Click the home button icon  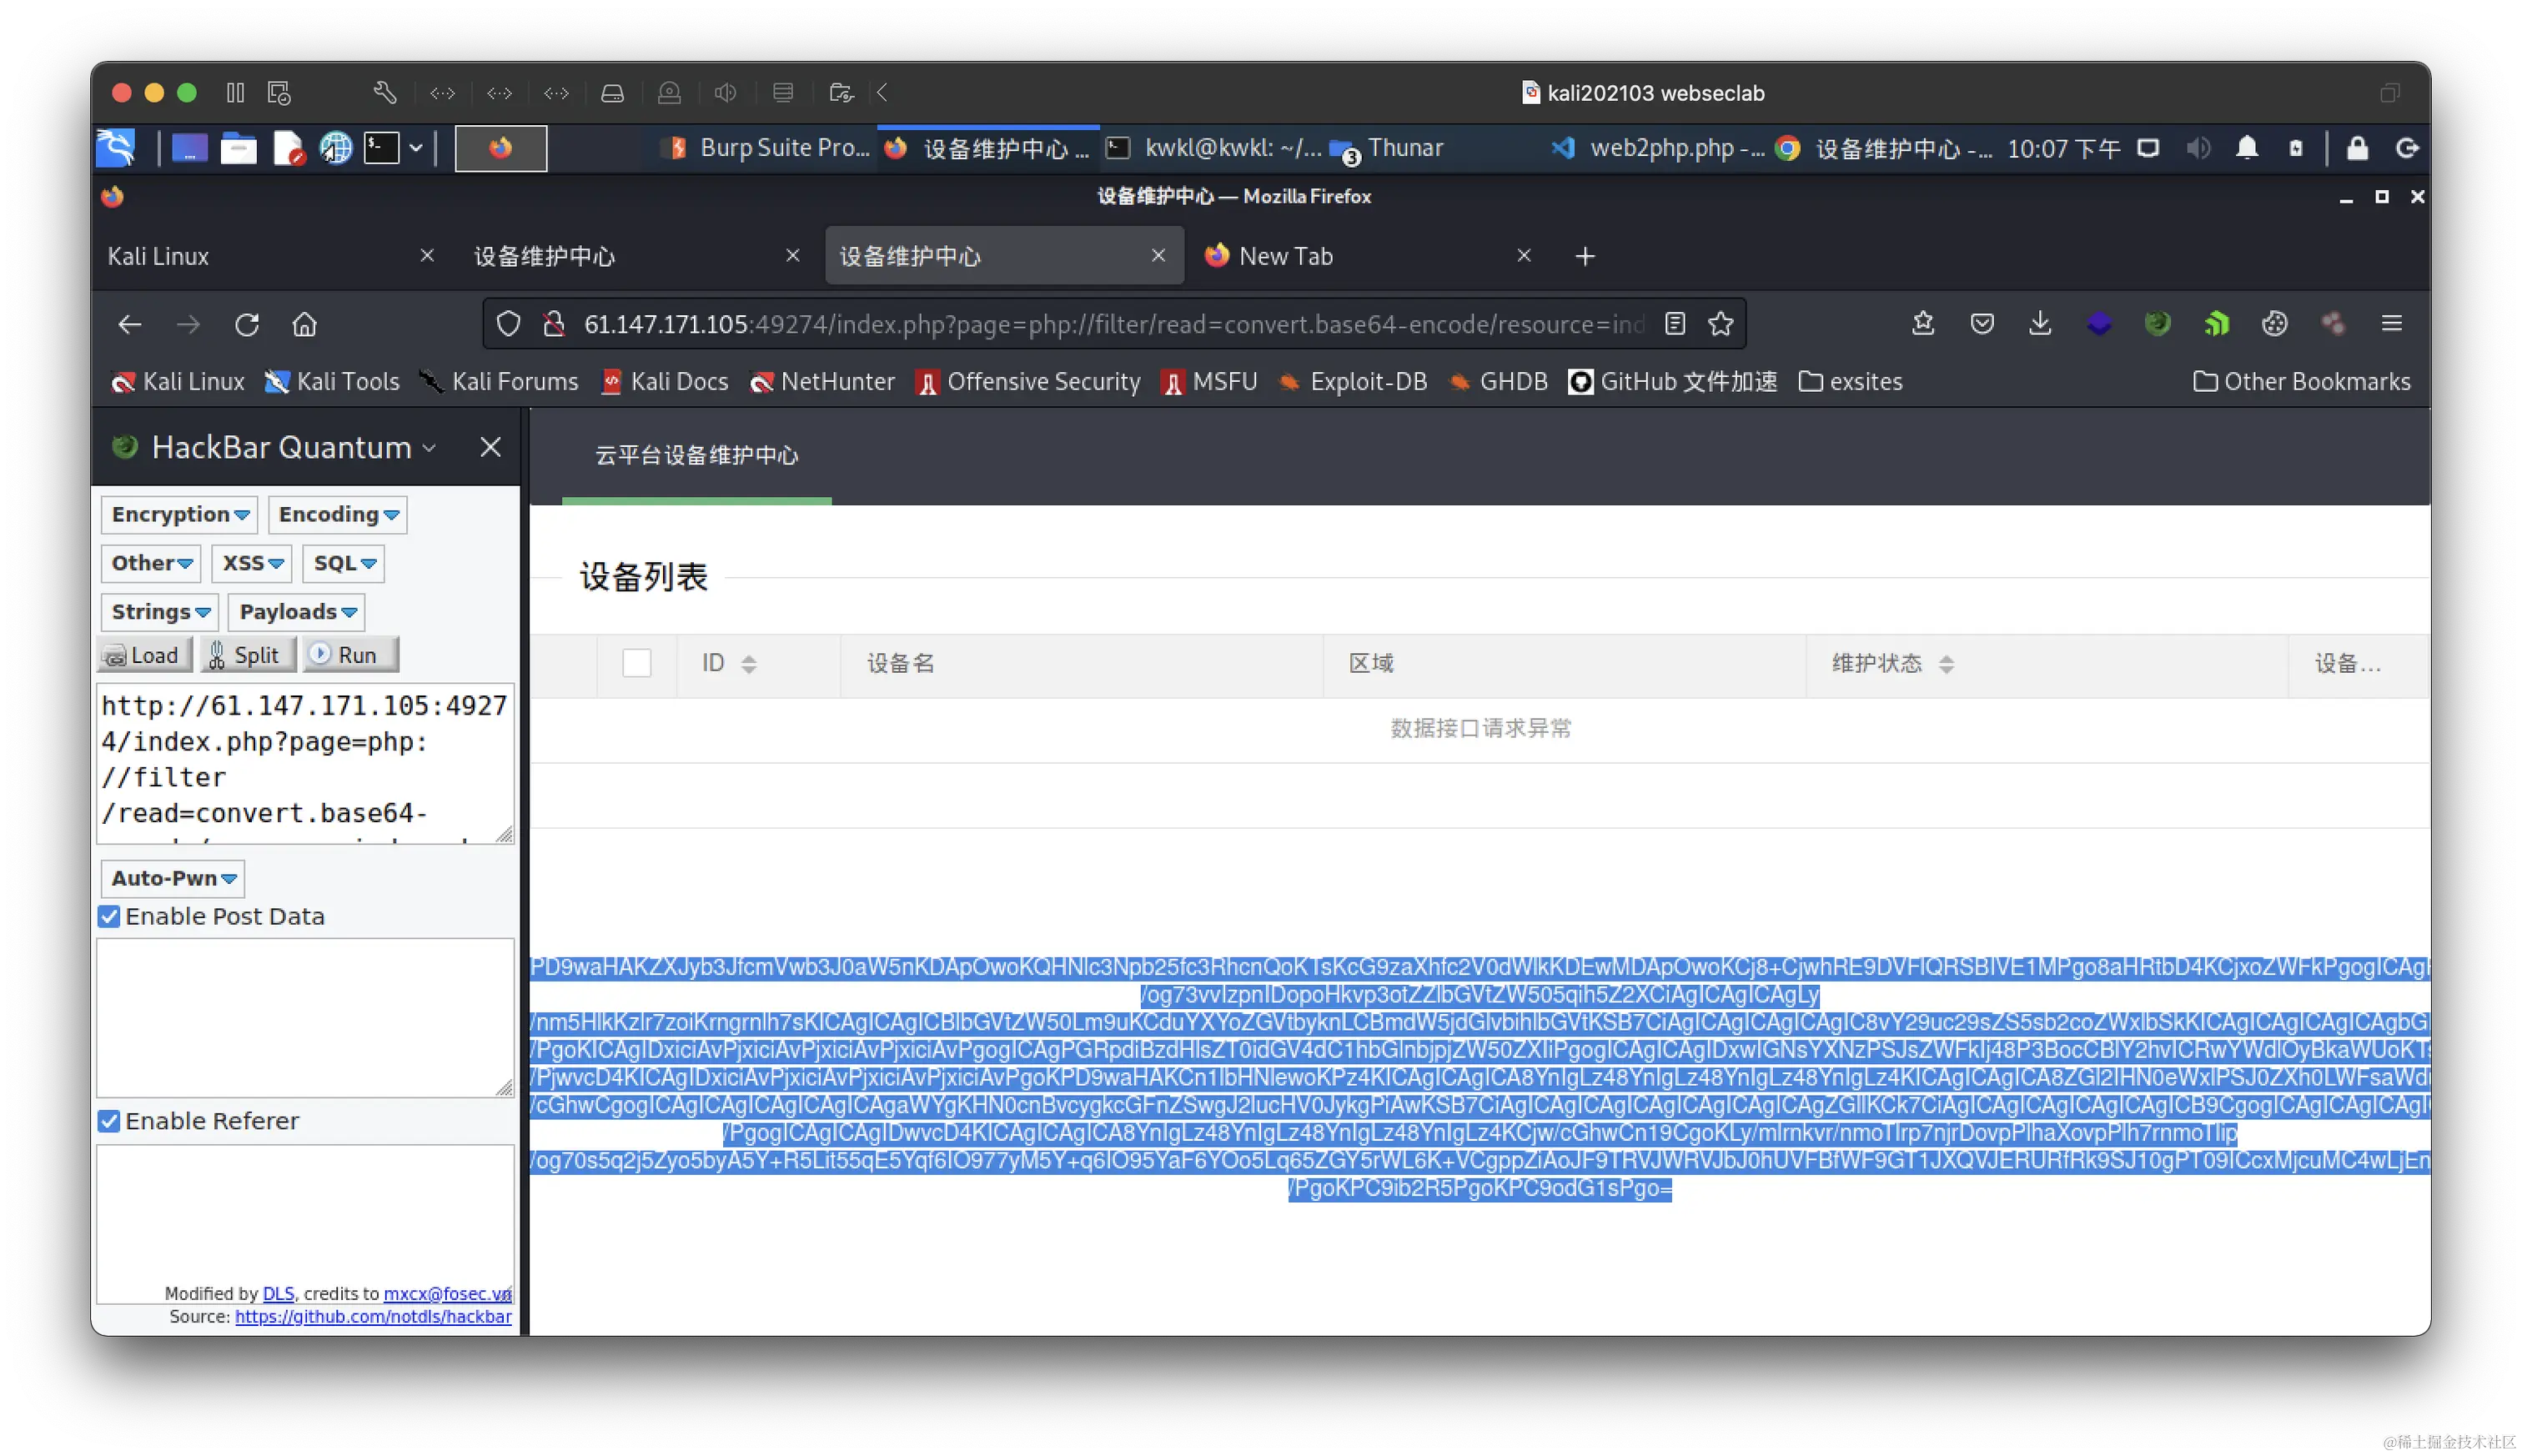pos(305,324)
